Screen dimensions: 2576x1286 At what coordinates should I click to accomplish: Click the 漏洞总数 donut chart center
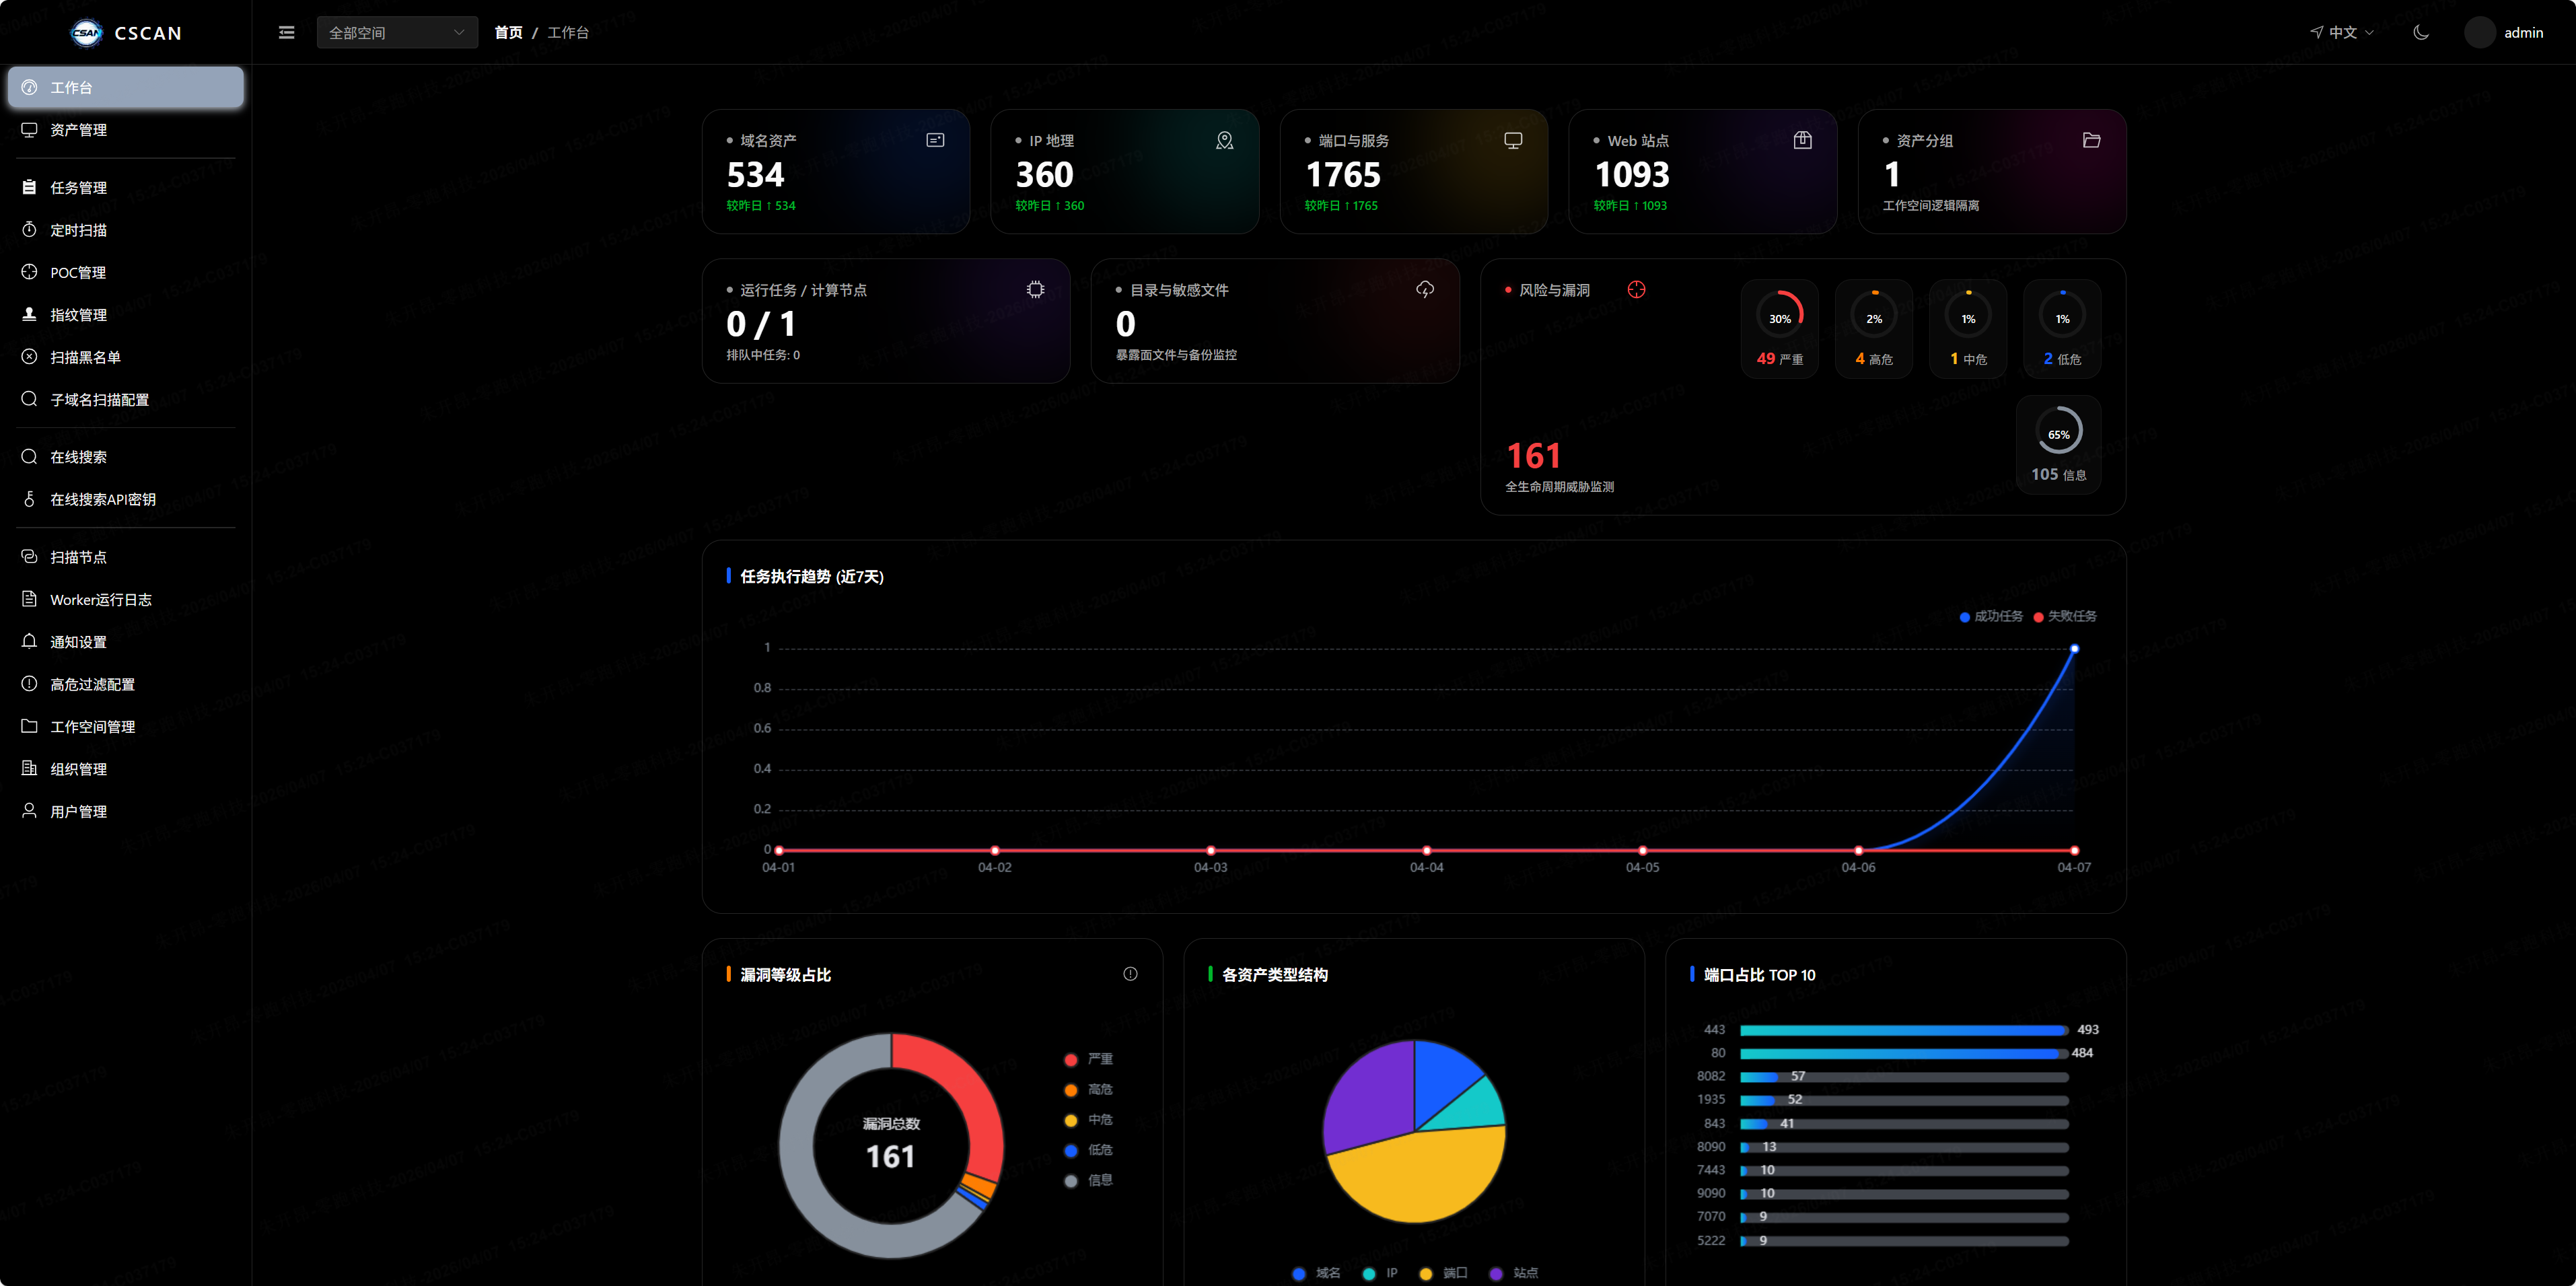coord(891,1145)
